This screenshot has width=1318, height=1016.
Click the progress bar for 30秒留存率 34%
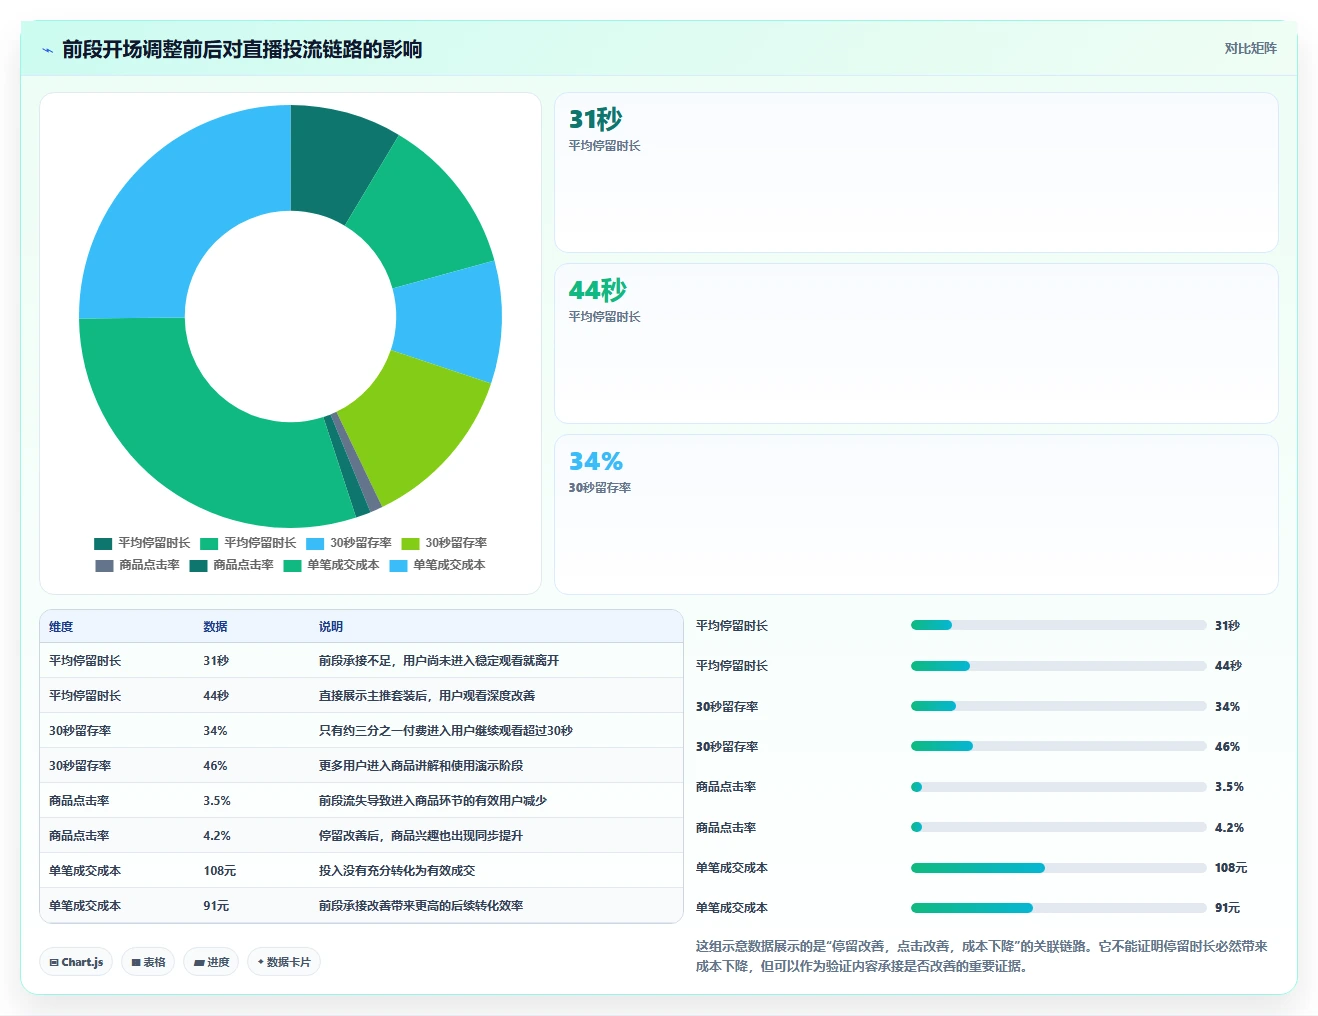coord(1058,706)
